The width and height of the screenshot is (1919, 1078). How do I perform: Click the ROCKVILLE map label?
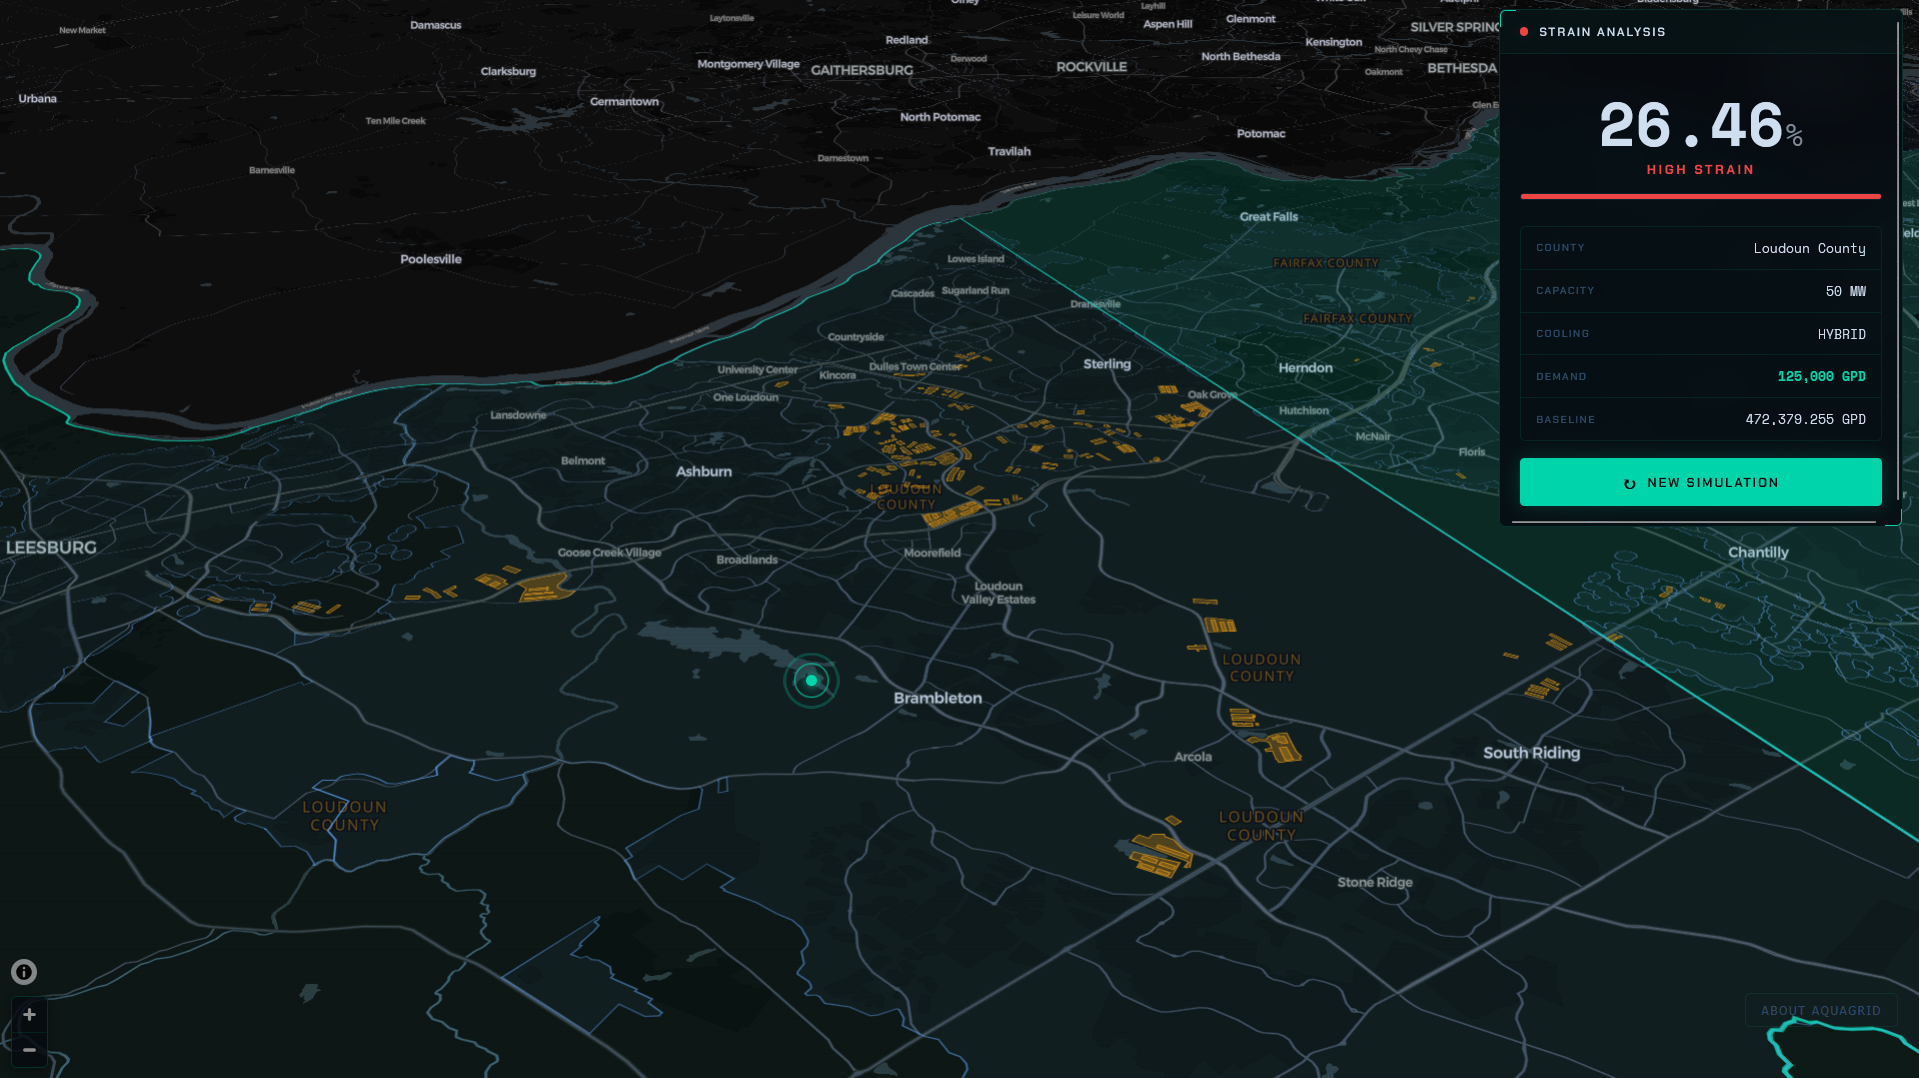(x=1091, y=67)
